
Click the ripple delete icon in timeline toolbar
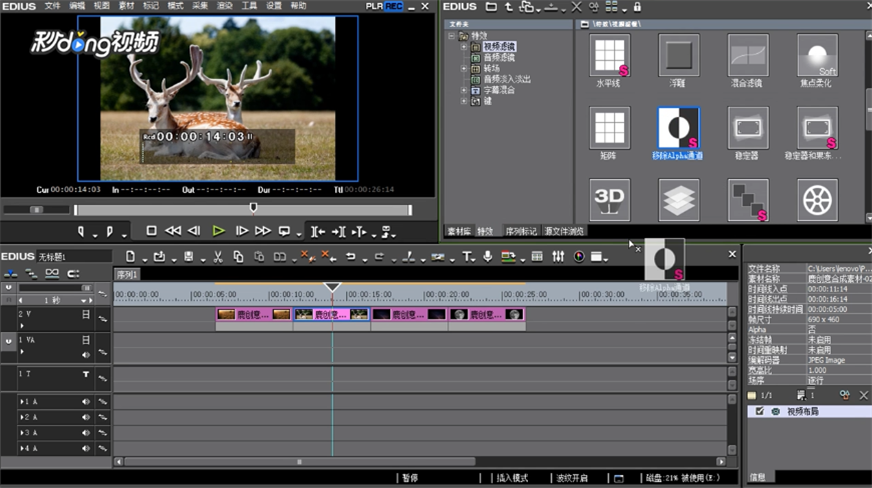pos(329,256)
